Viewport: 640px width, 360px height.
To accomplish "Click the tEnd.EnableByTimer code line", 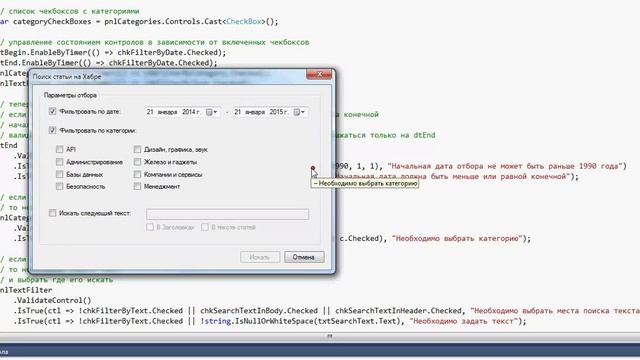I will (x=109, y=63).
